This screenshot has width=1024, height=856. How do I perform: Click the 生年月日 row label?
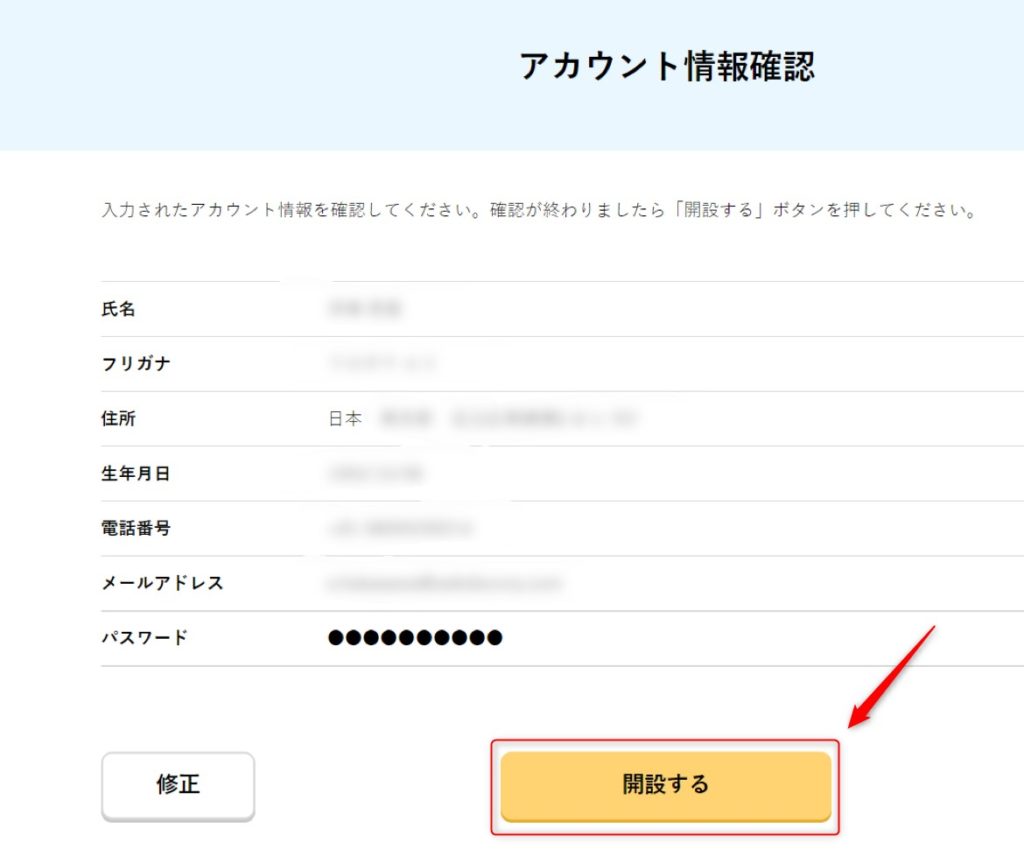tap(136, 474)
